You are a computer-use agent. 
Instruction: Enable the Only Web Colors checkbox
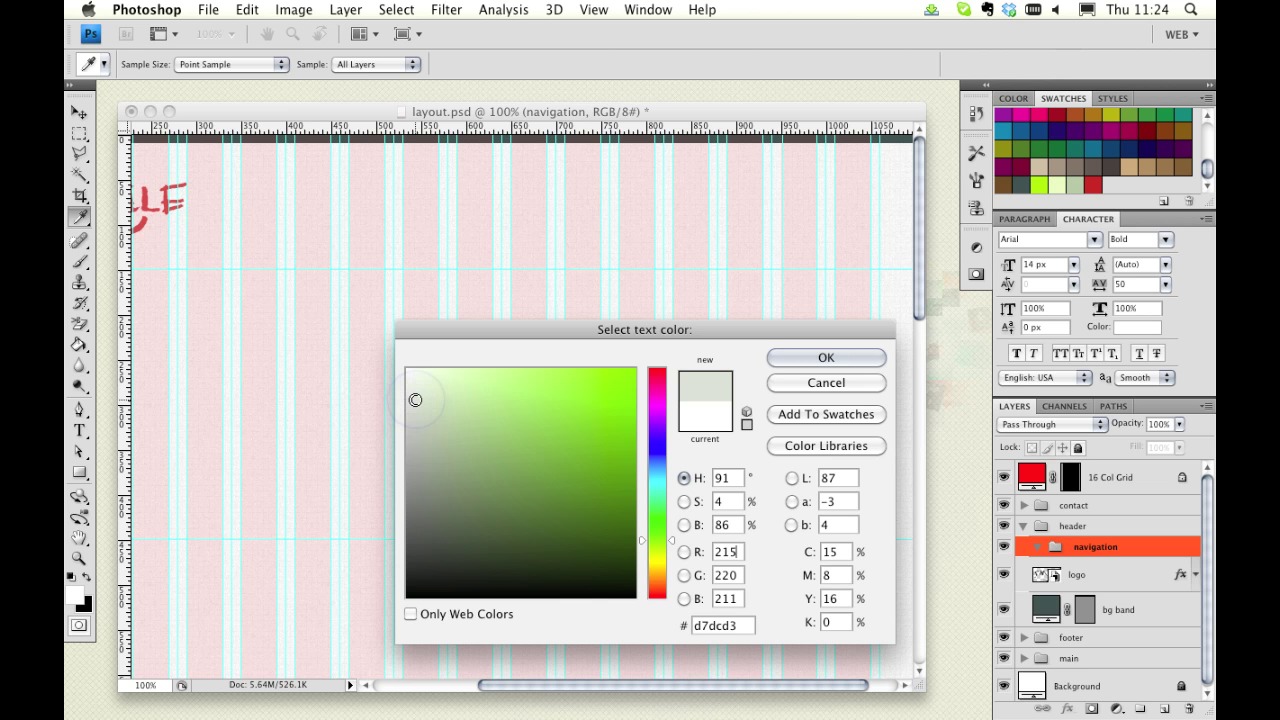point(411,614)
